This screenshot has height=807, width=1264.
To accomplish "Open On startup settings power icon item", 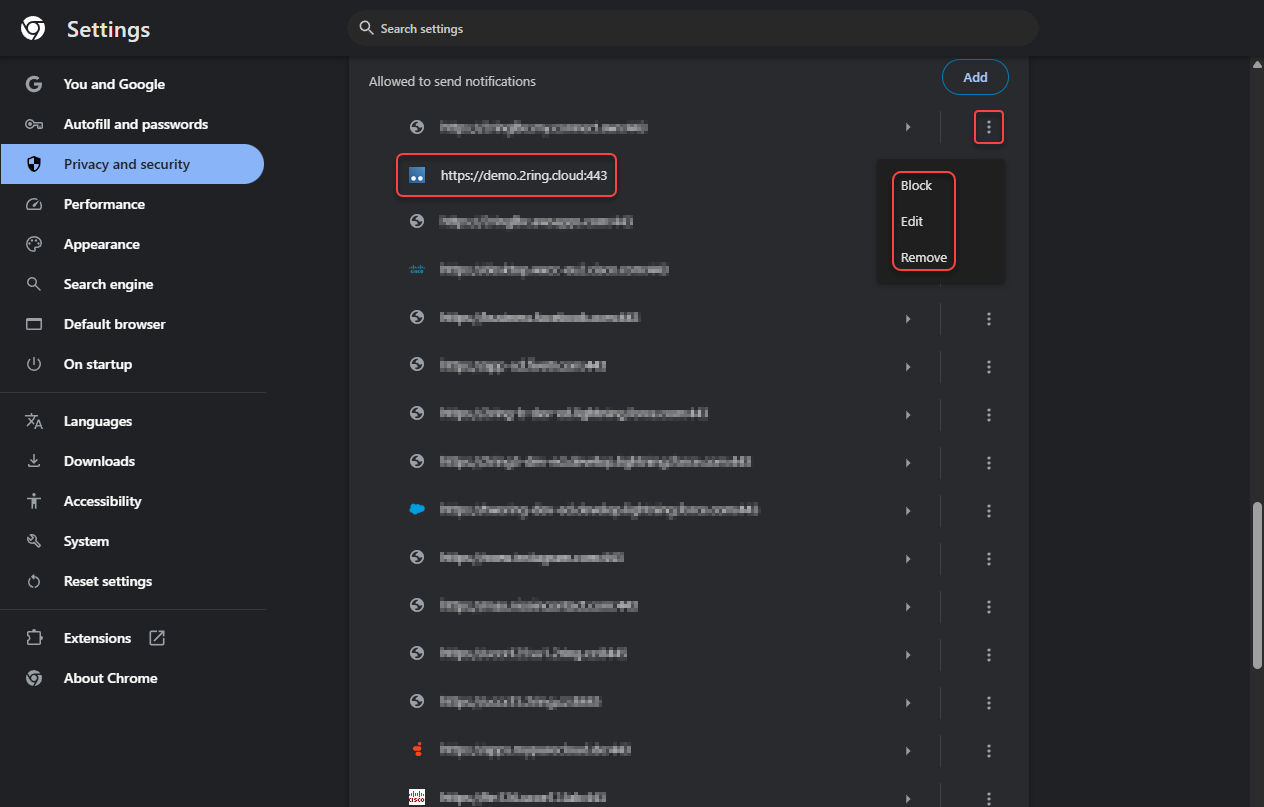I will (132, 364).
